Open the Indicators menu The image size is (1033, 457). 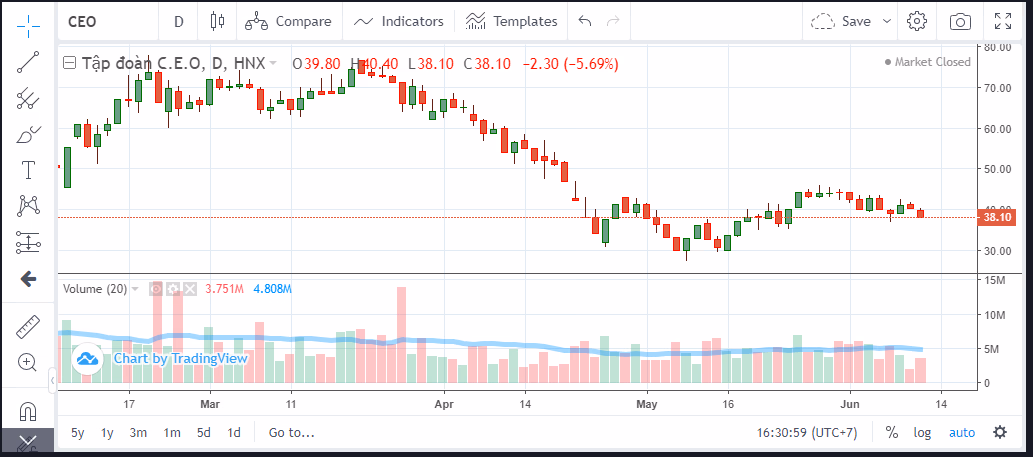[400, 21]
